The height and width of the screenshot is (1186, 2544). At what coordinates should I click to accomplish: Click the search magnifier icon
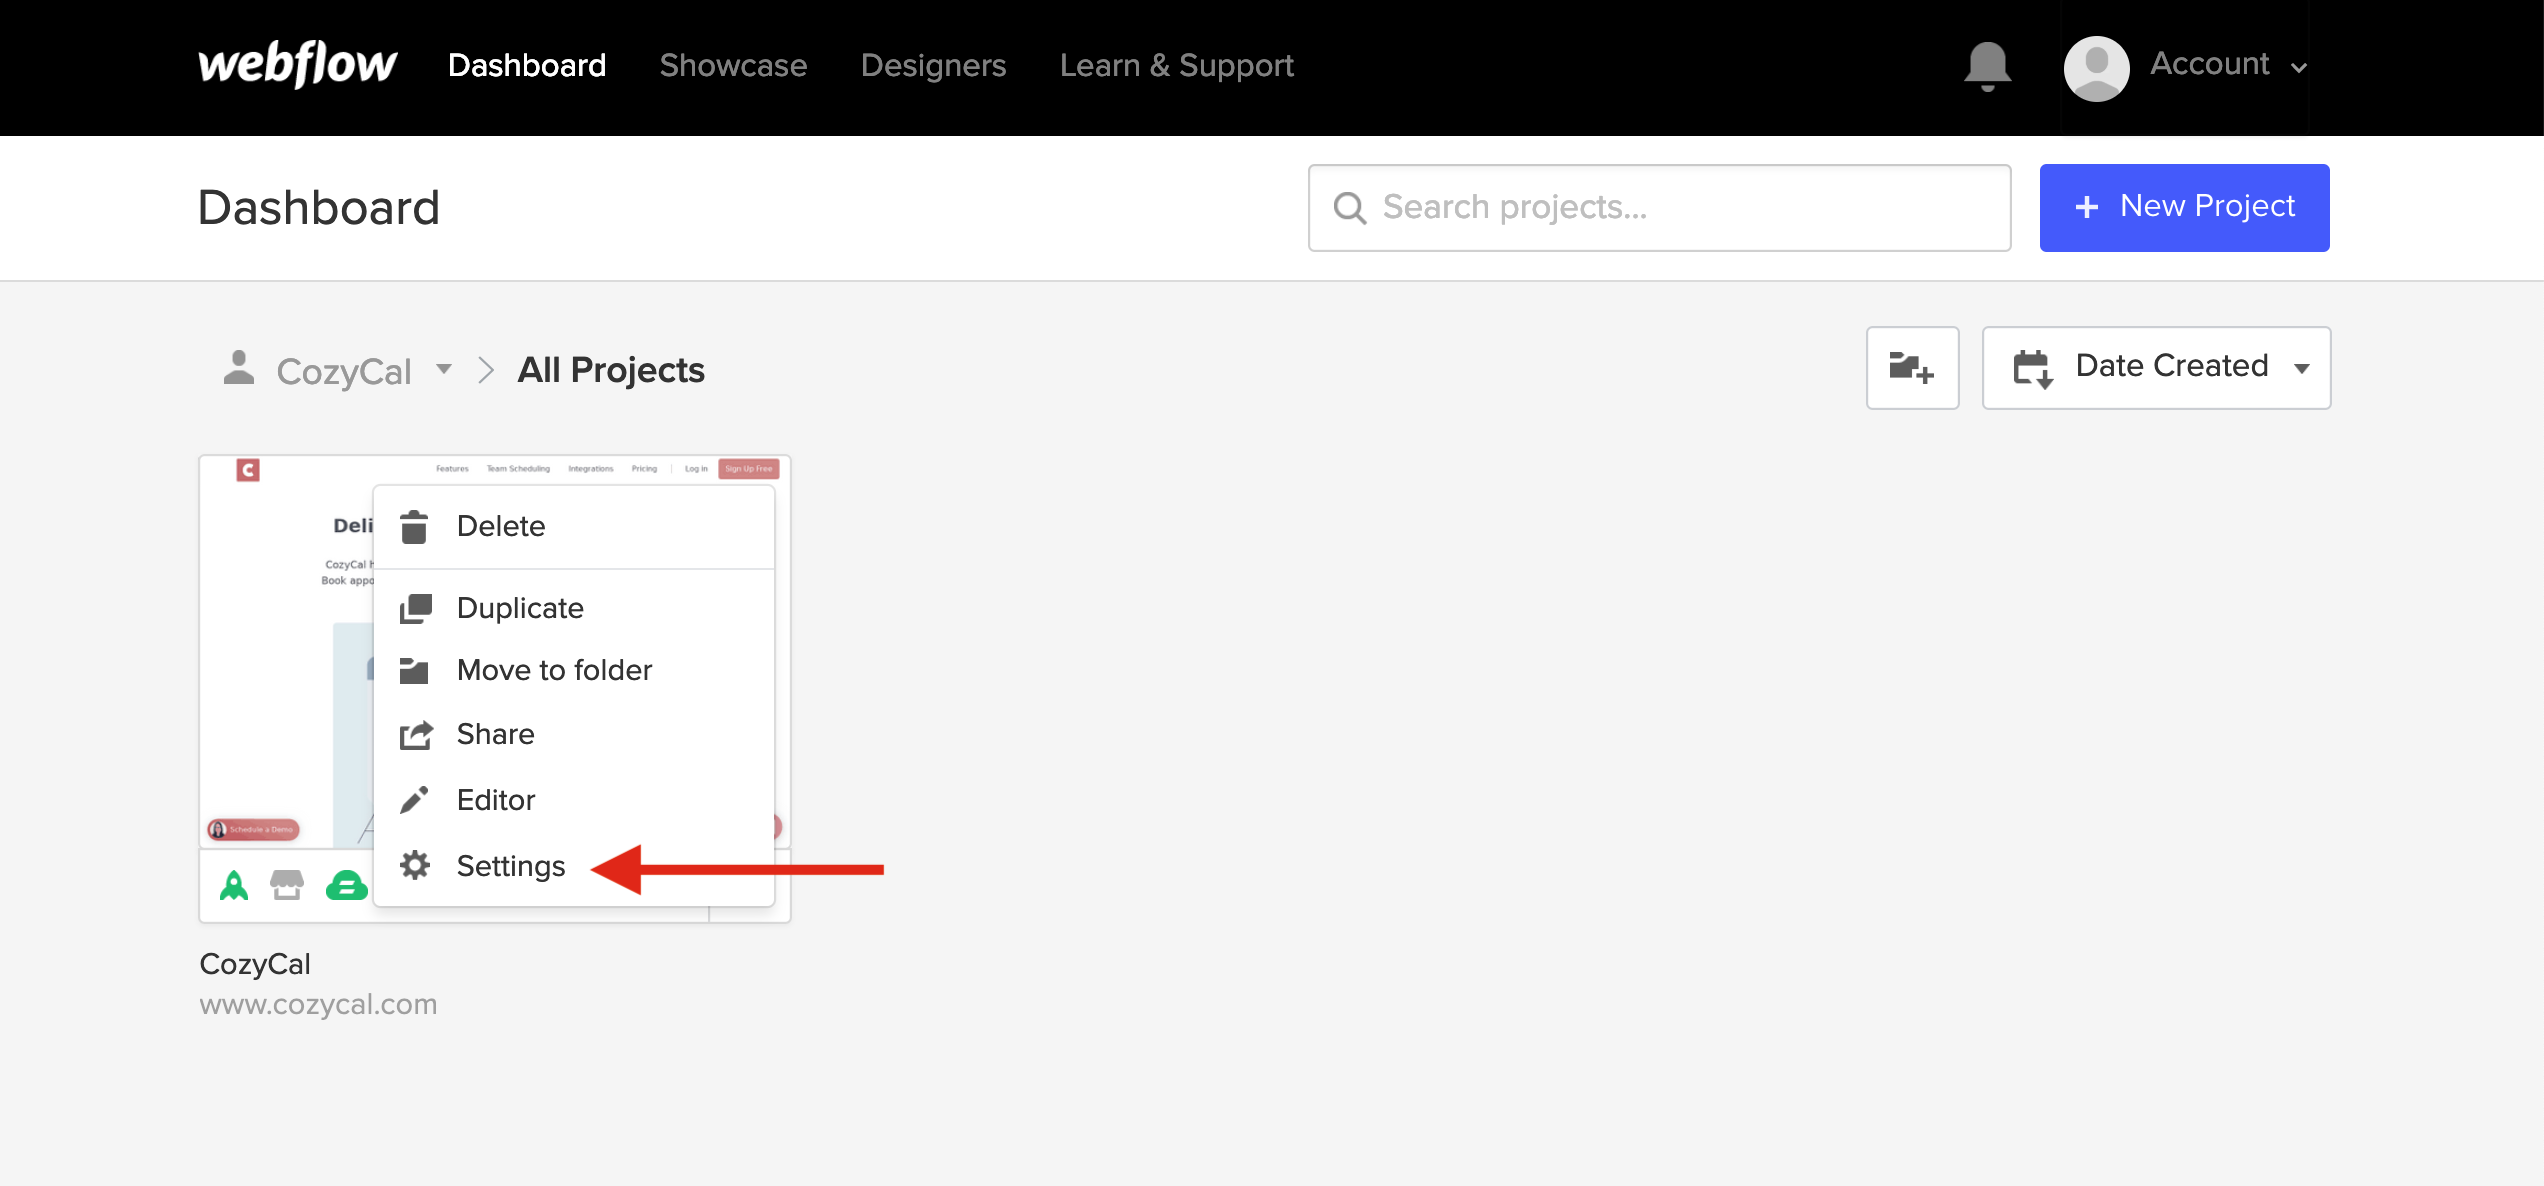[x=1350, y=208]
